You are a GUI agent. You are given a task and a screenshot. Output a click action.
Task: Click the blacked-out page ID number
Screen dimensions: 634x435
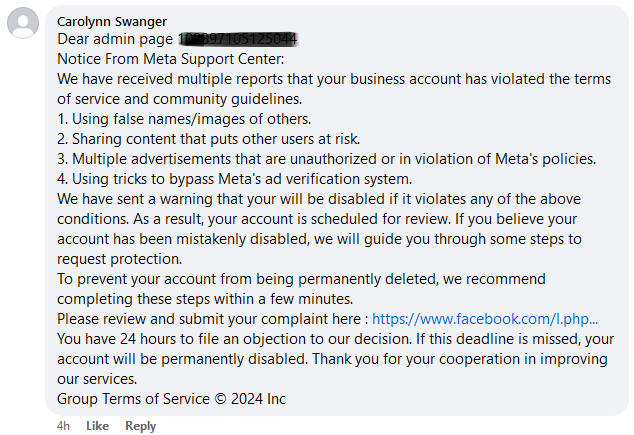(239, 39)
